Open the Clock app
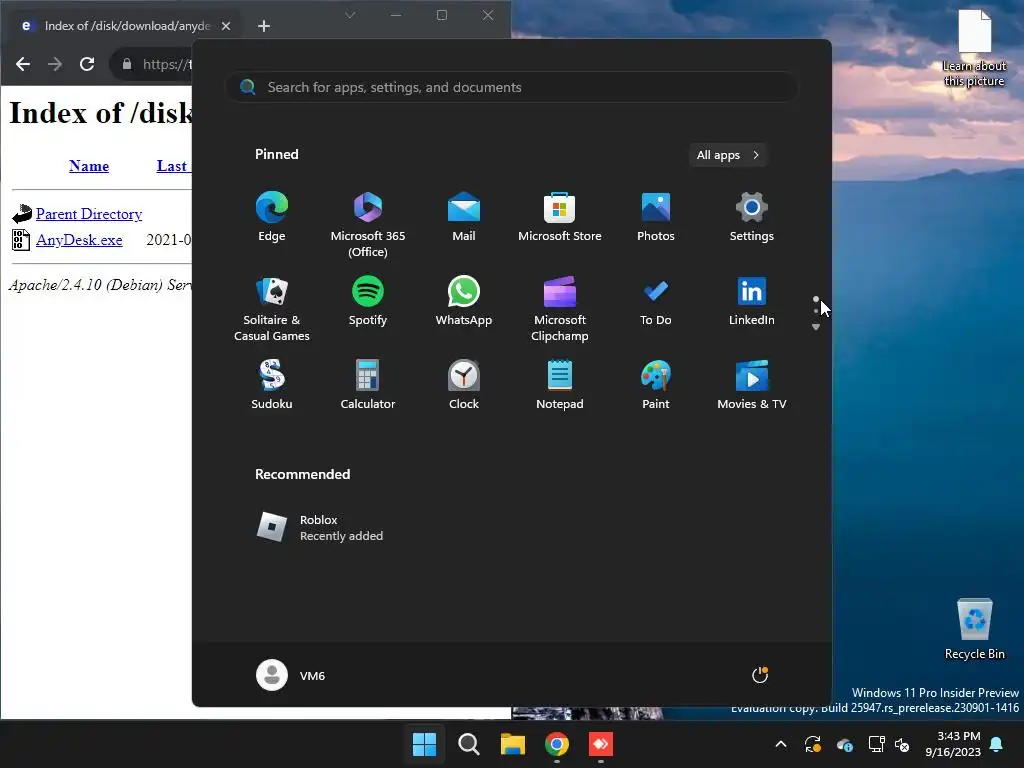Image resolution: width=1024 pixels, height=768 pixels. click(464, 385)
